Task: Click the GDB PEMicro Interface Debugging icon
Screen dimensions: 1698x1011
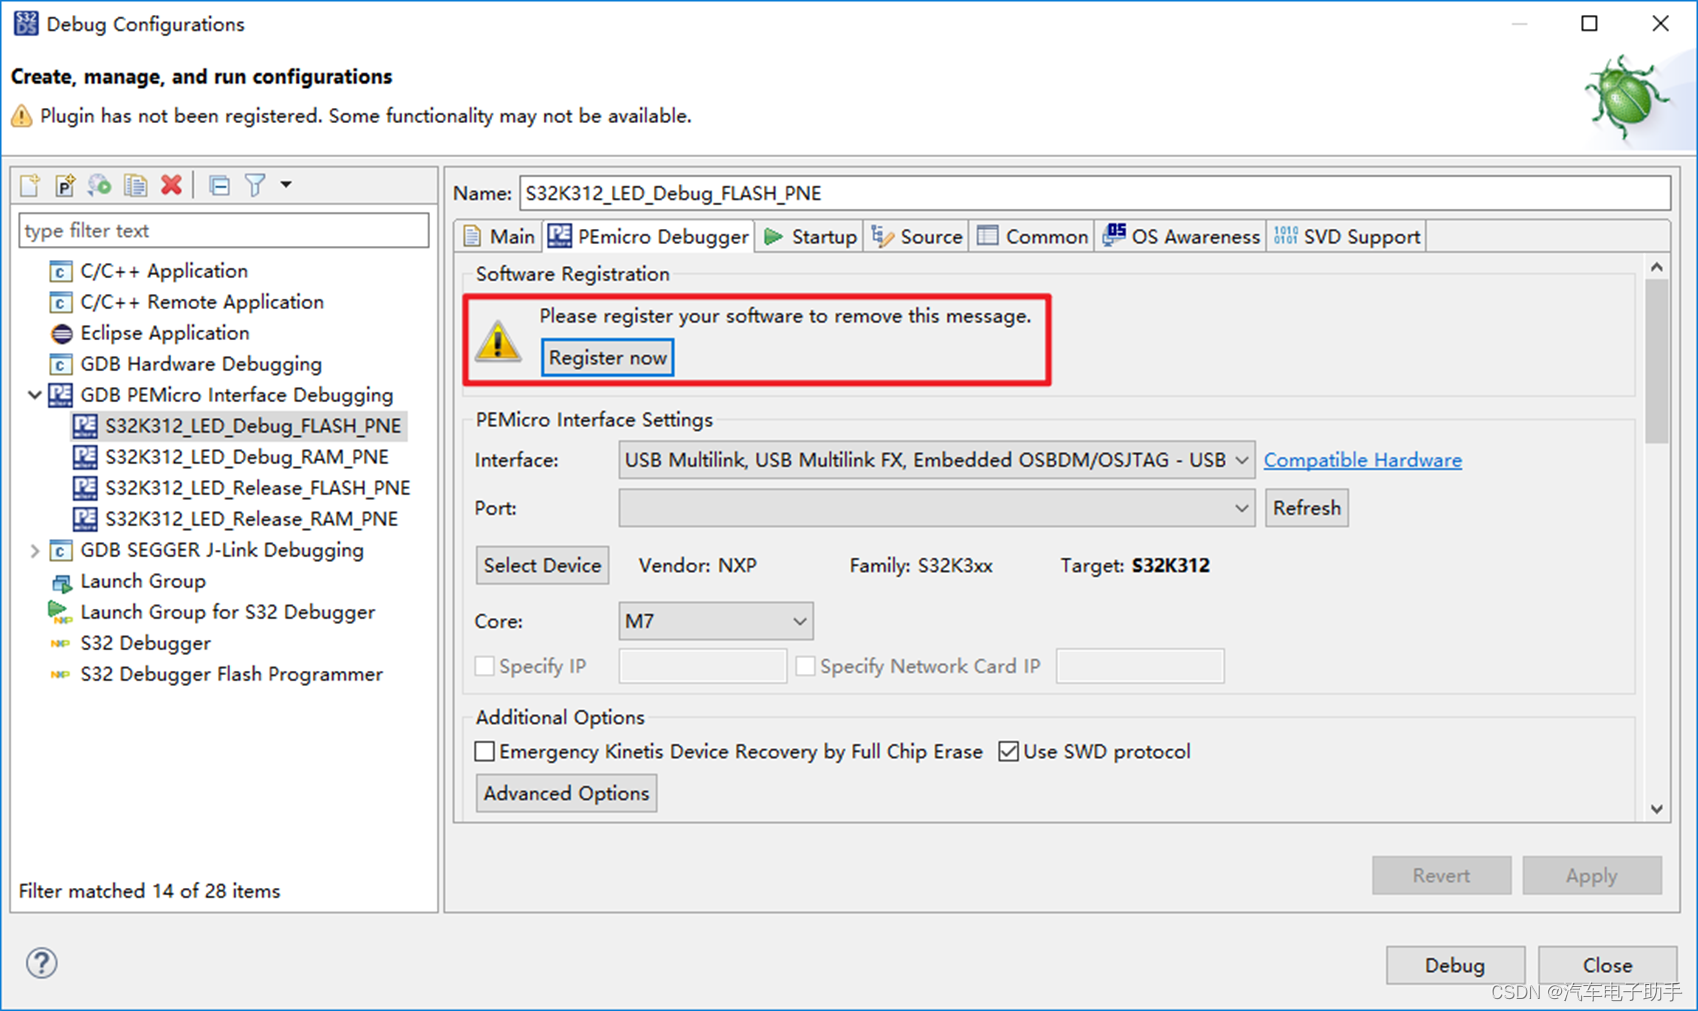Action: click(x=61, y=395)
